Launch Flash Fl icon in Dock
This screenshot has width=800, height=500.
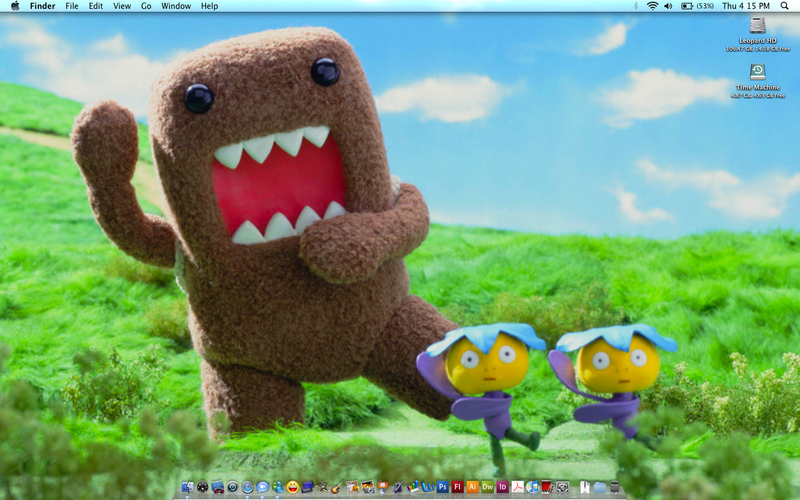[458, 487]
